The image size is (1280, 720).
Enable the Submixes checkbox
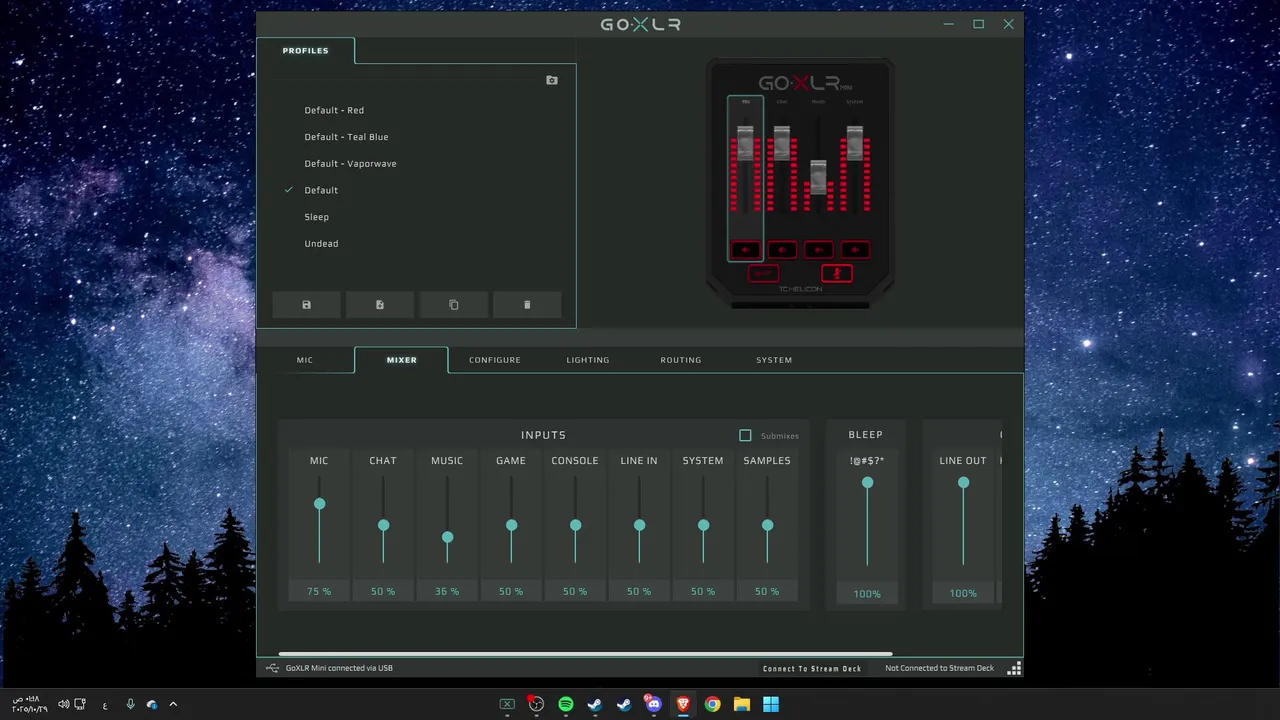pyautogui.click(x=745, y=435)
